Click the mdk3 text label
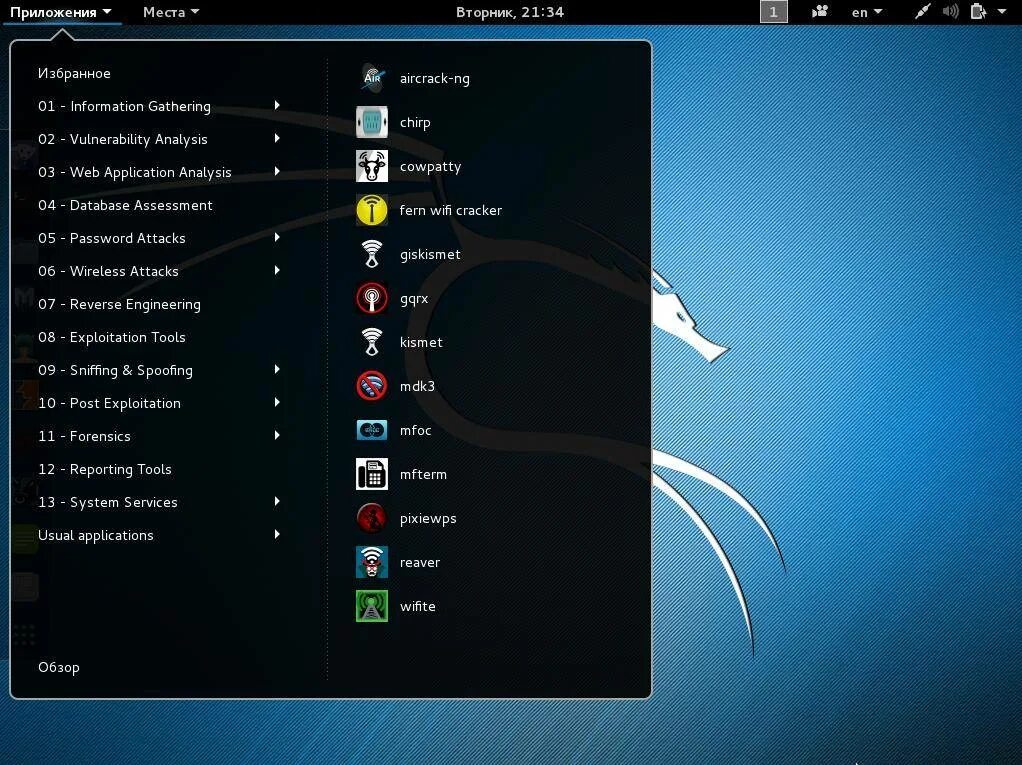The height and width of the screenshot is (765, 1022). click(417, 386)
